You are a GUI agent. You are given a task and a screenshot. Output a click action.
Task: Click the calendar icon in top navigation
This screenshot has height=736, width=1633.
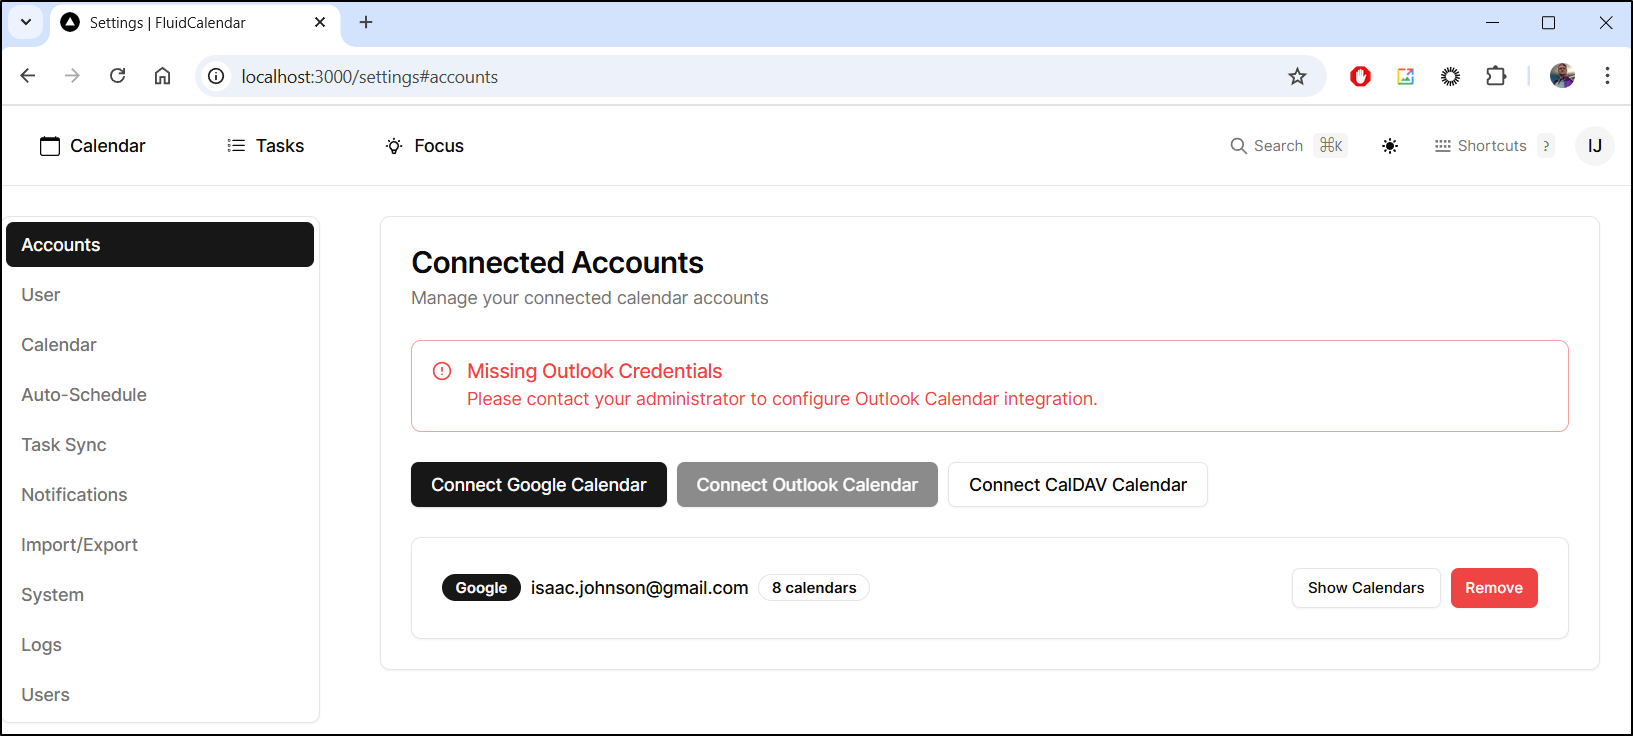pyautogui.click(x=50, y=146)
